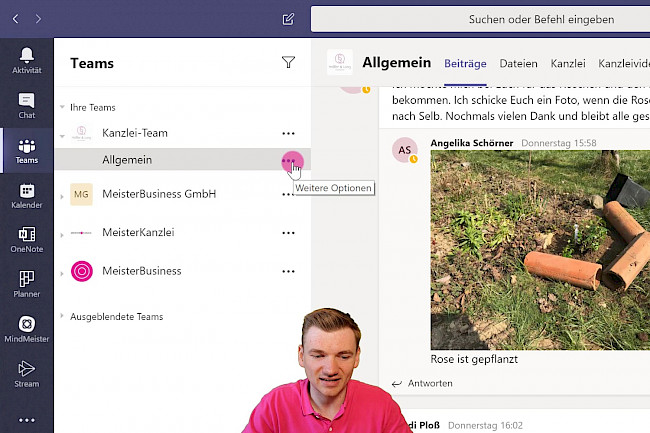This screenshot has height=433, width=650.
Task: Select the MeisterBusiness GmbH team
Action: point(159,194)
